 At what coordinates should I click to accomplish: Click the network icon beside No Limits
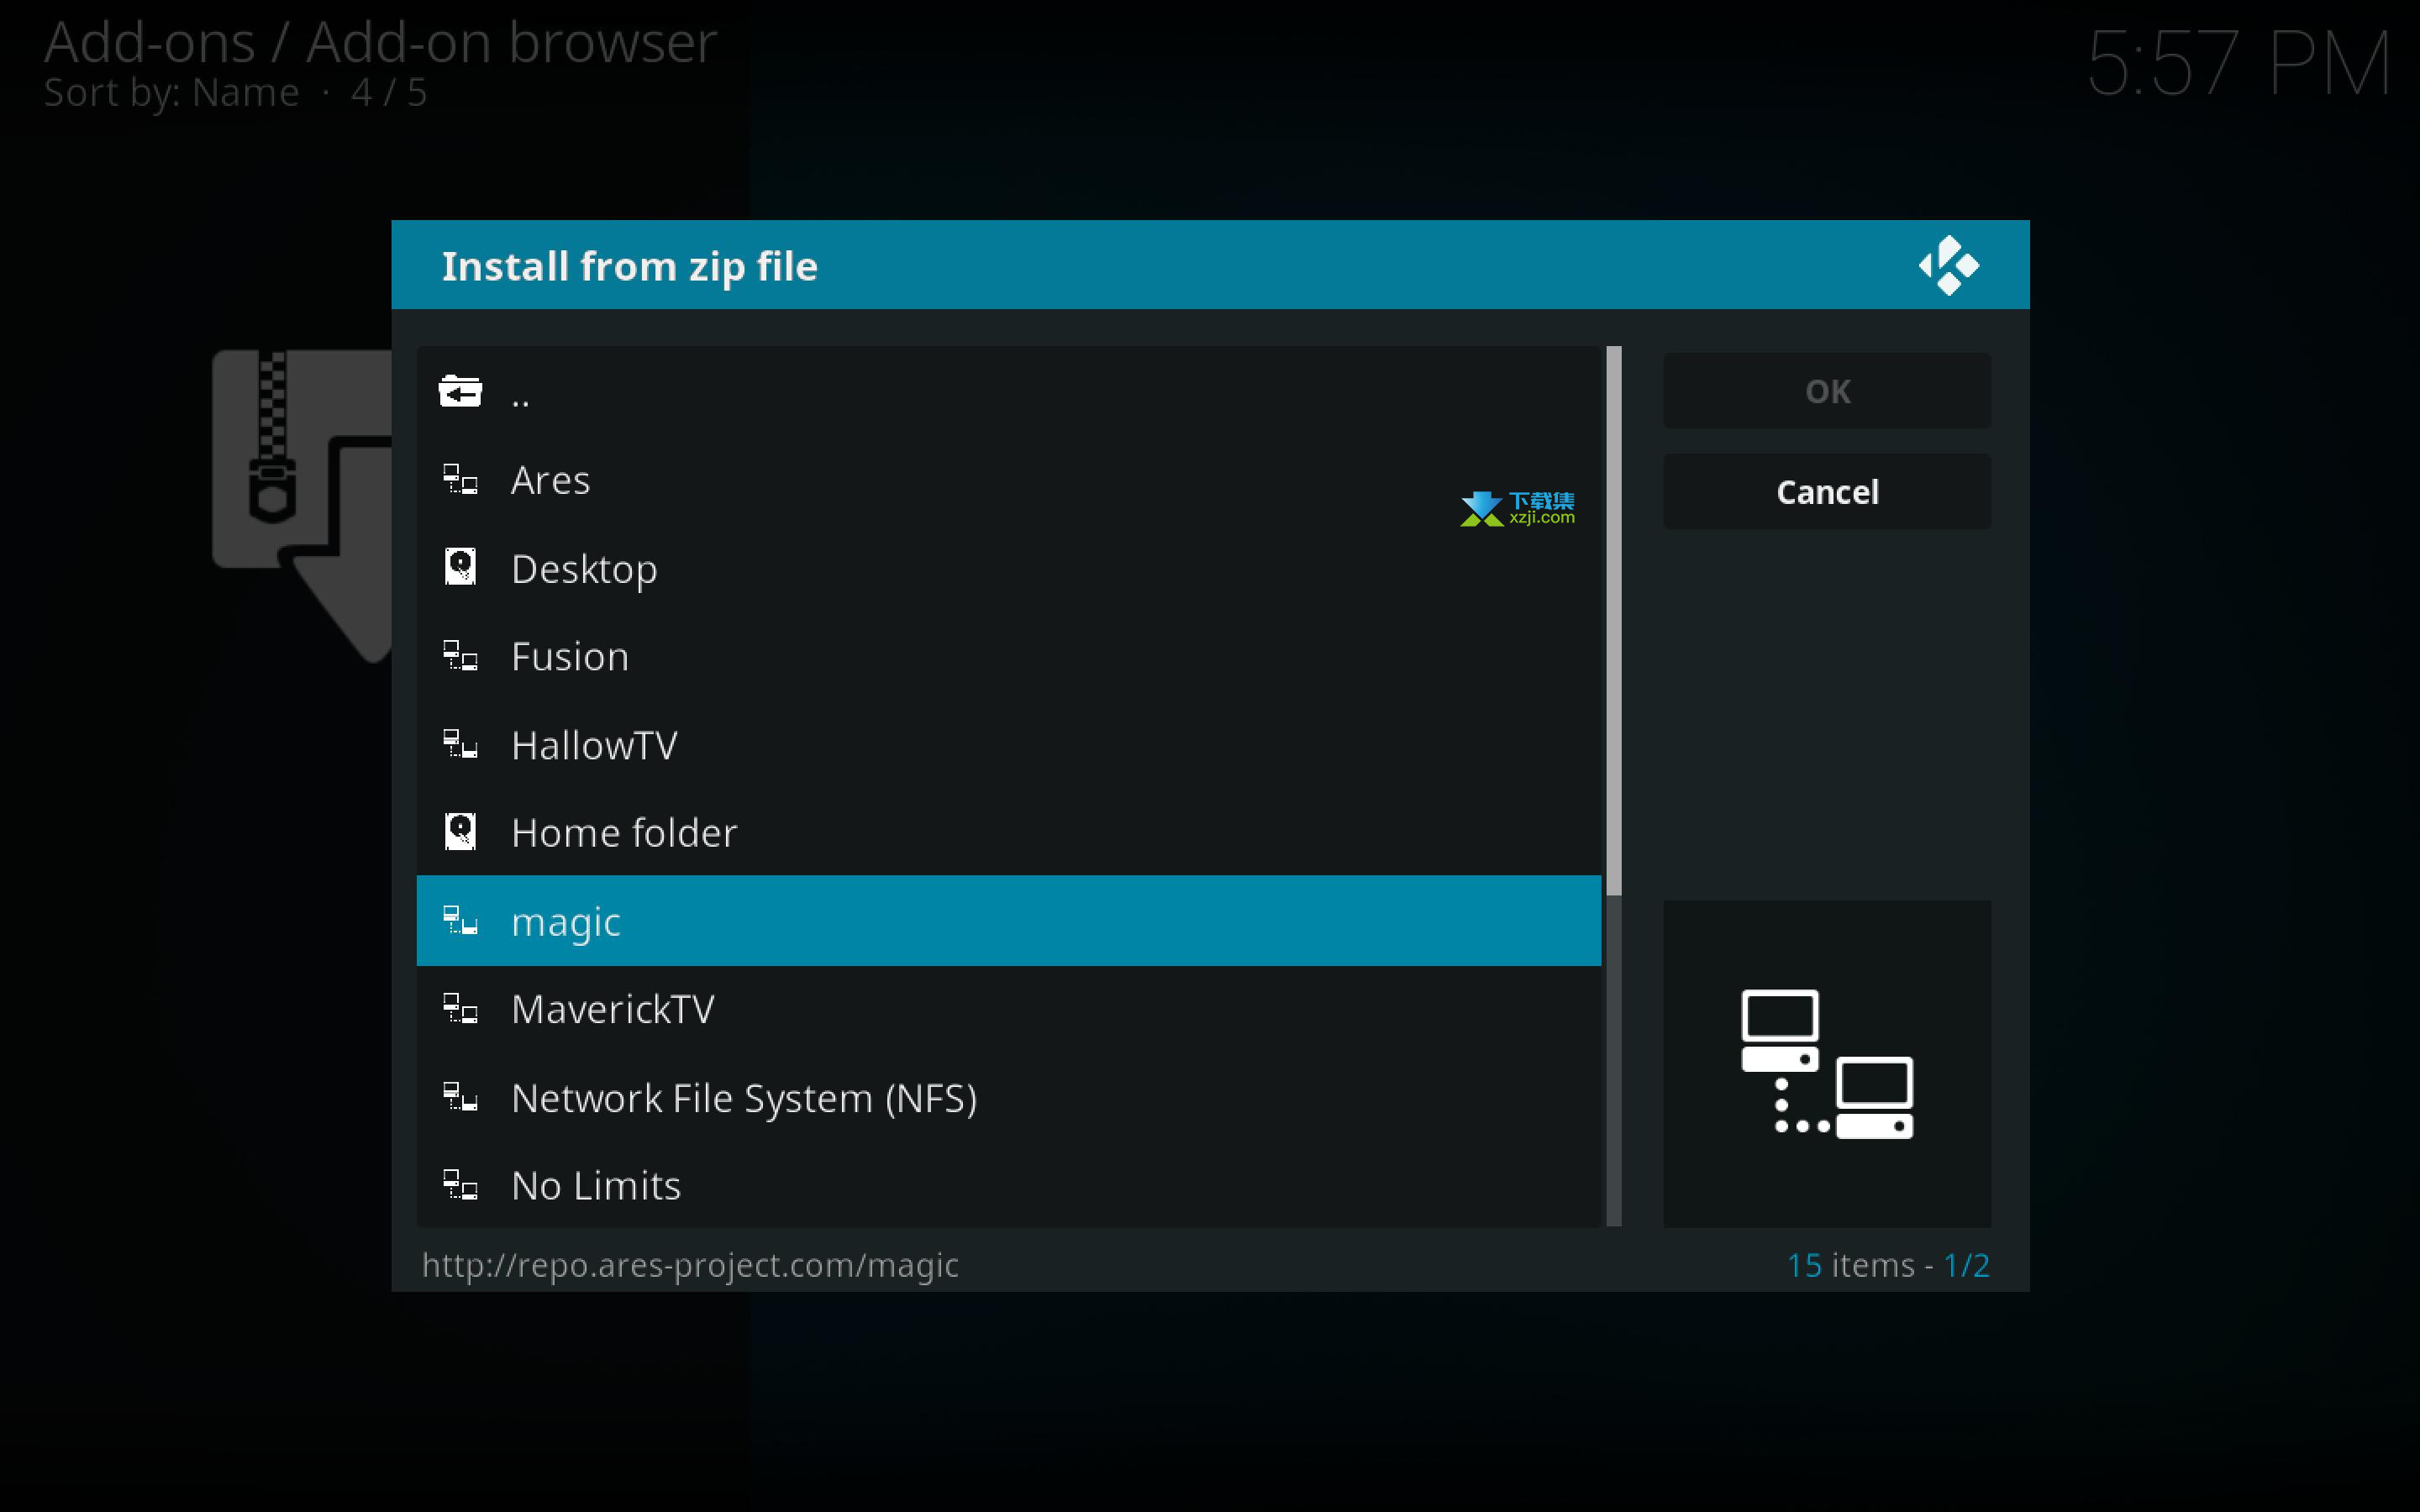tap(460, 1185)
